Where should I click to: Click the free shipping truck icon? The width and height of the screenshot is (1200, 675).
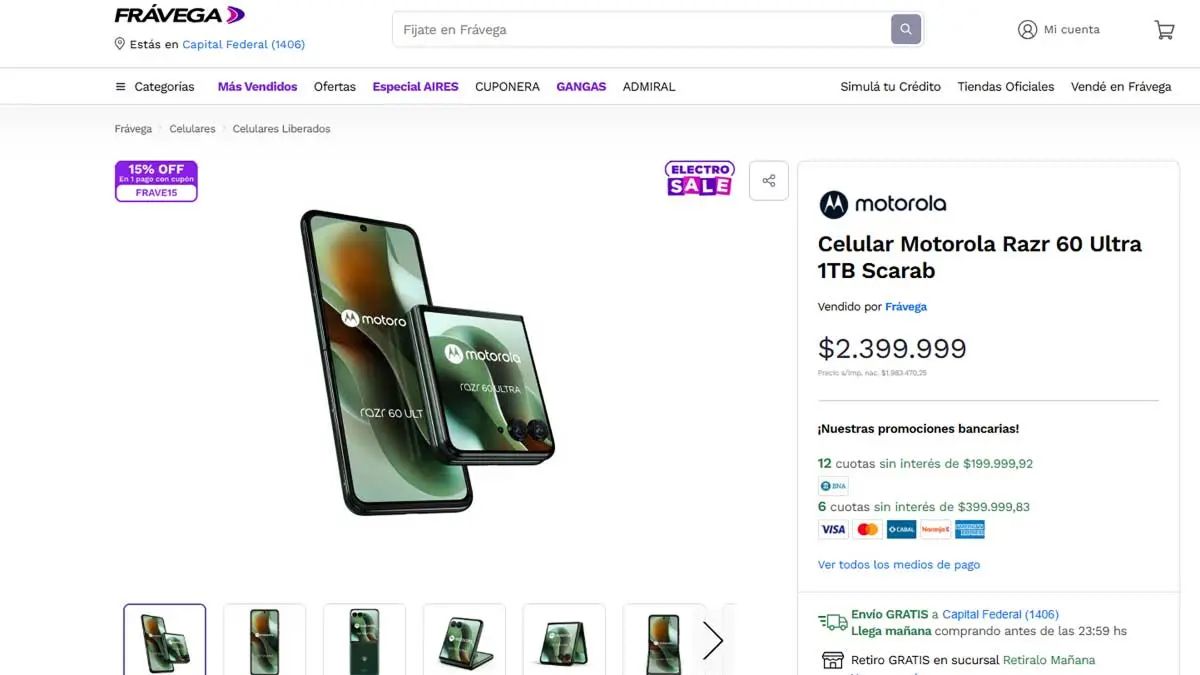tap(832, 620)
